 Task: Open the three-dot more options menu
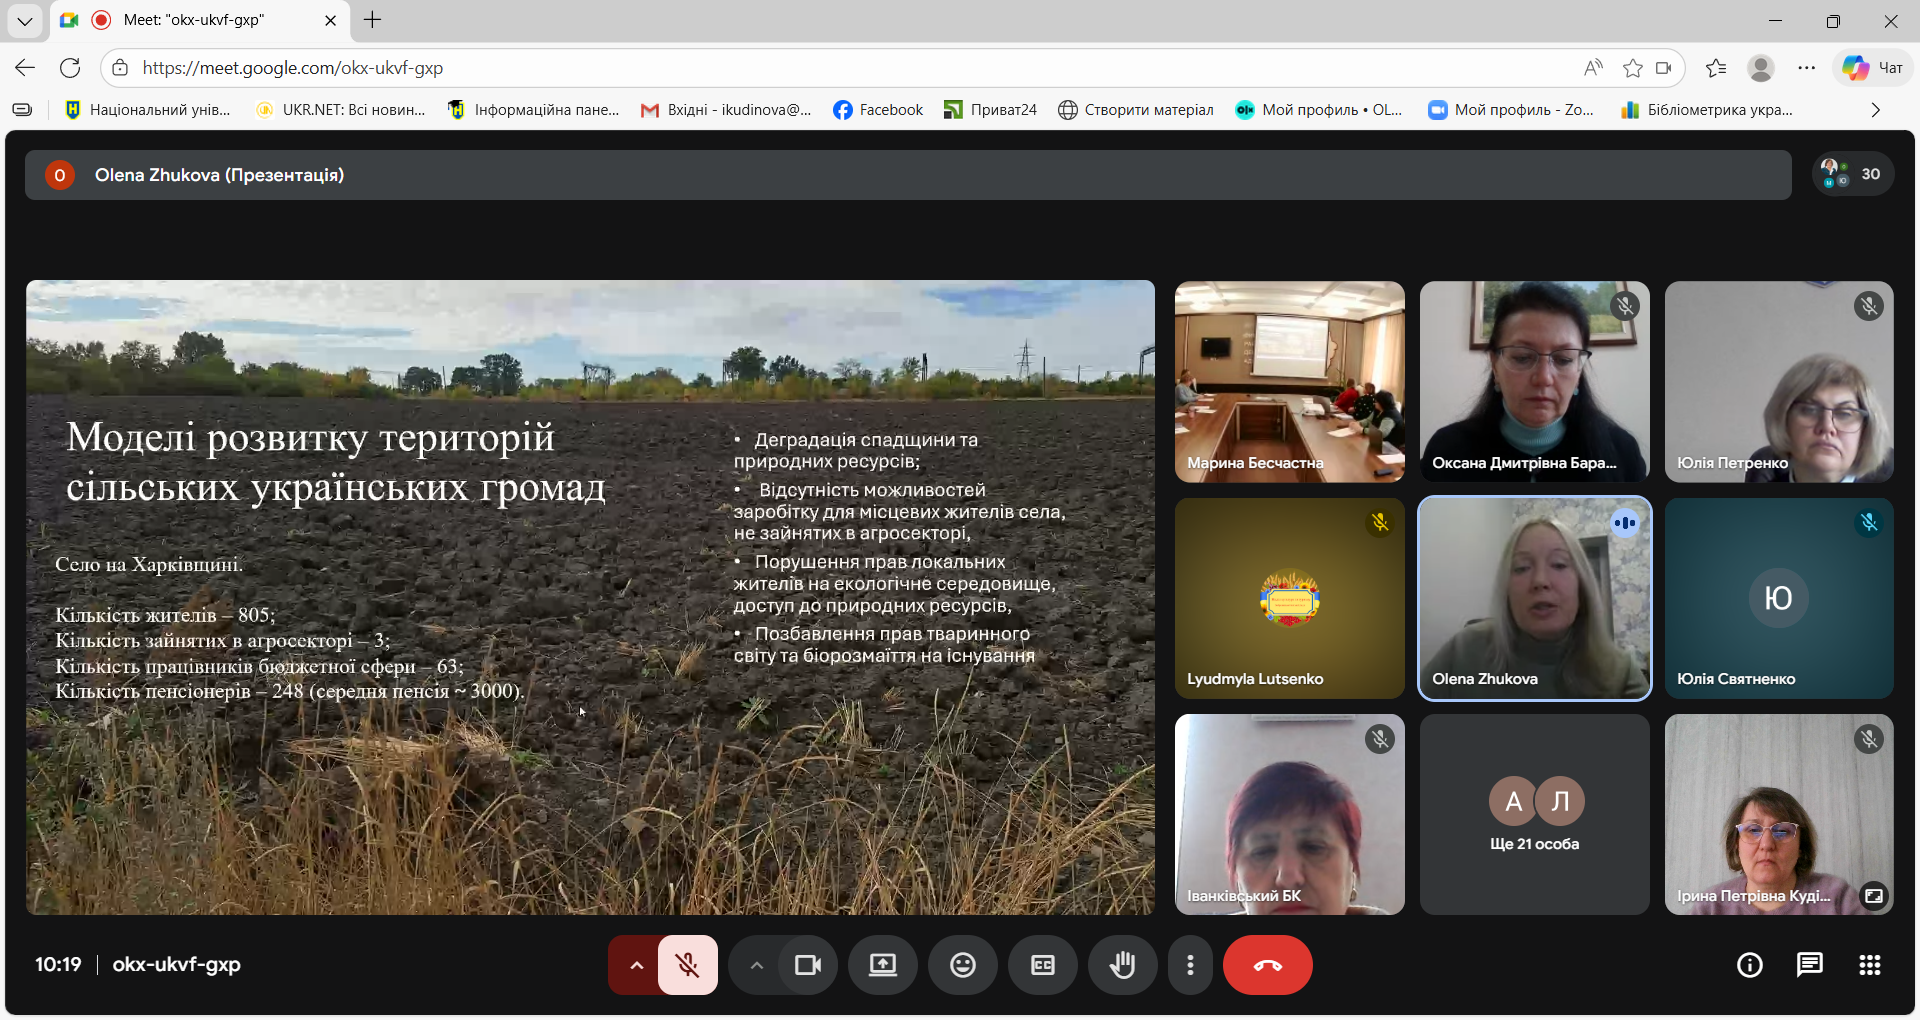[1190, 965]
